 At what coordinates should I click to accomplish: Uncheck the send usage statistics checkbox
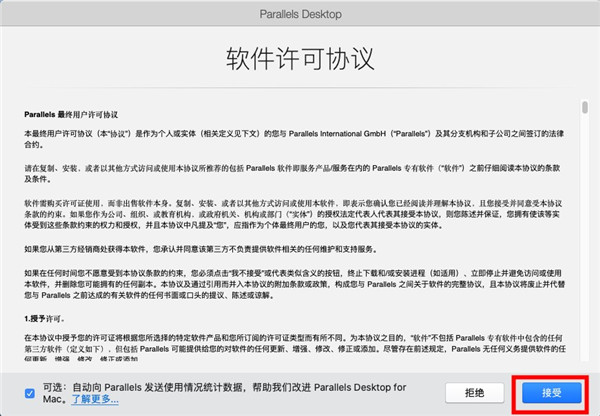[x=30, y=393]
